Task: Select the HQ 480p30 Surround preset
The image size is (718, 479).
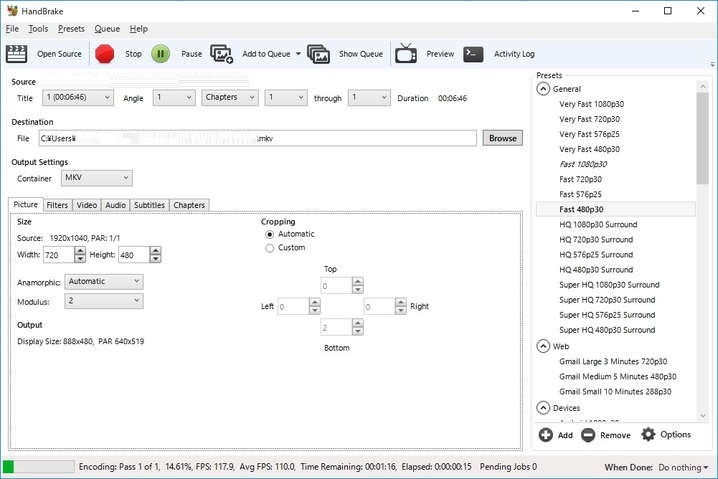Action: click(596, 270)
